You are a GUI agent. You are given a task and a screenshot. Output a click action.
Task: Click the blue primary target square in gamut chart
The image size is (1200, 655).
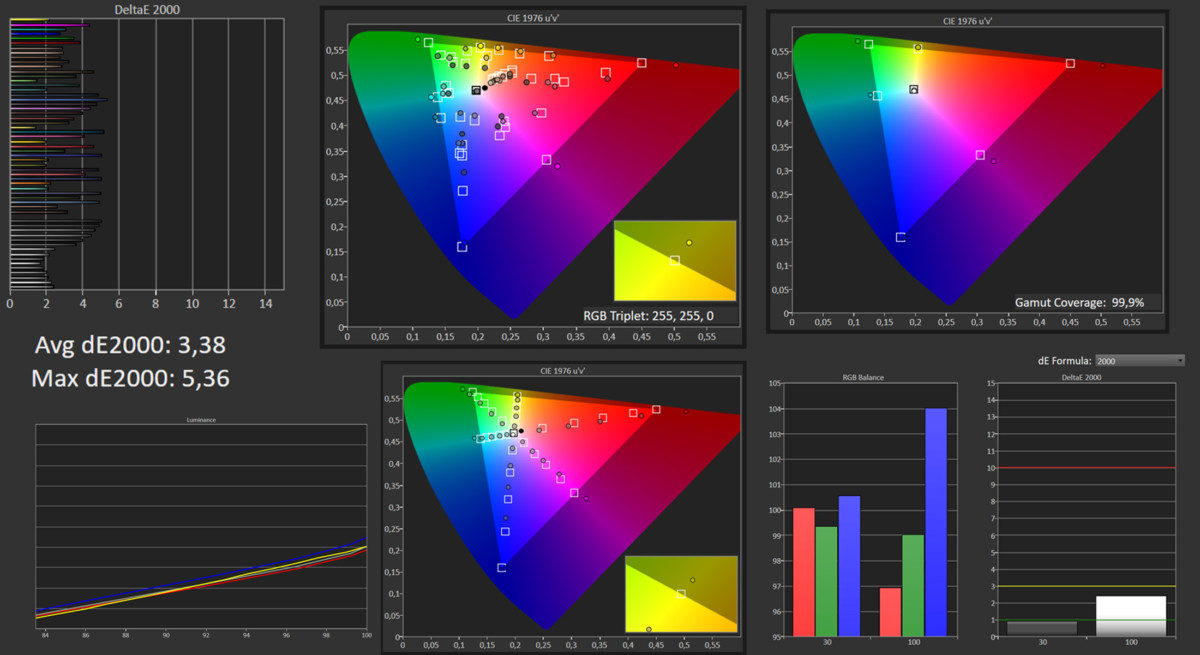click(x=900, y=237)
